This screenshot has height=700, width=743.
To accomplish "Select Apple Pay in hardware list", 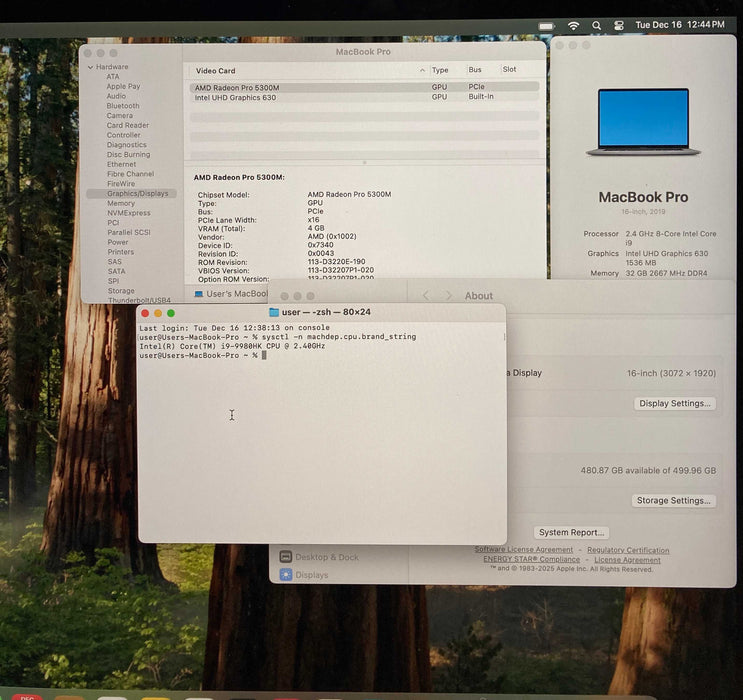I will tap(123, 86).
